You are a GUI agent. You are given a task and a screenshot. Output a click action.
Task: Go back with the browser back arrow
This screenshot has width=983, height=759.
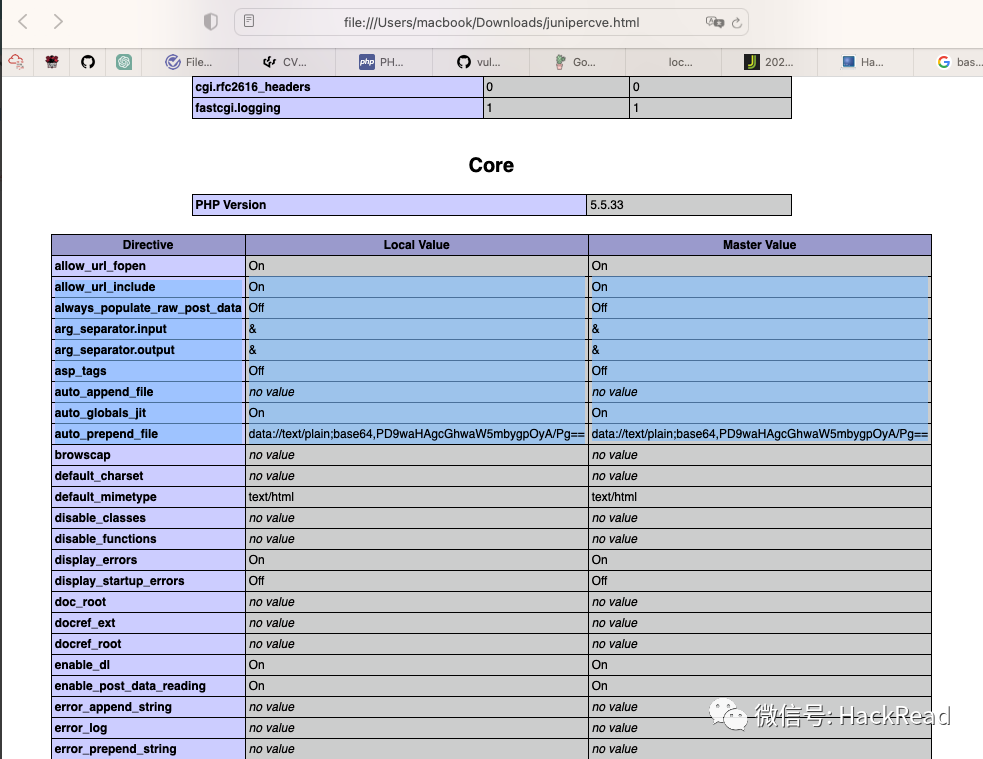tap(23, 22)
